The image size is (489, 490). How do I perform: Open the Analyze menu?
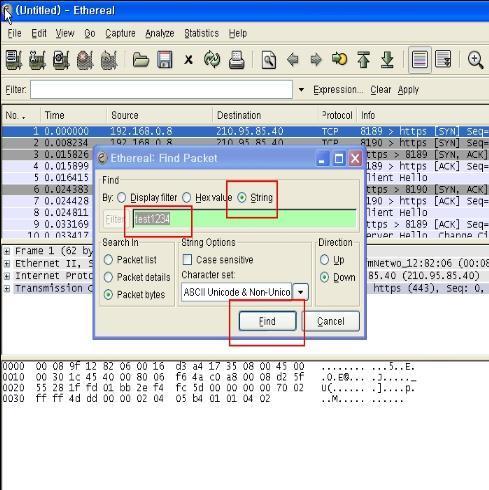[x=160, y=33]
